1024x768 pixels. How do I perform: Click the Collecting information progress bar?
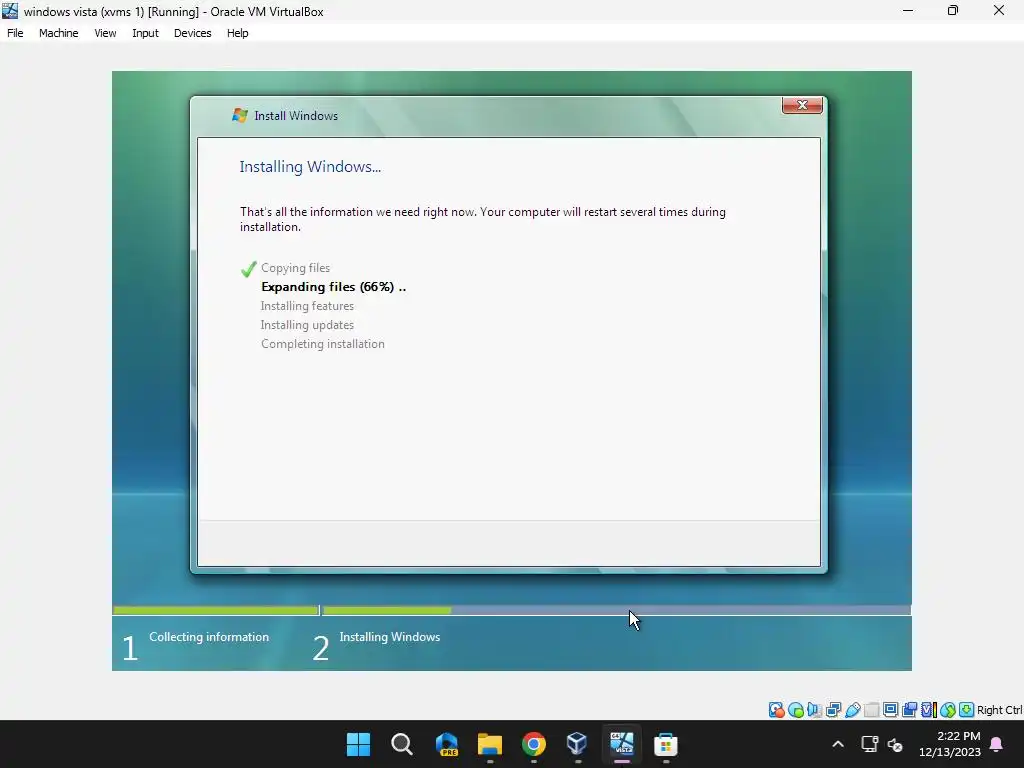coord(216,611)
